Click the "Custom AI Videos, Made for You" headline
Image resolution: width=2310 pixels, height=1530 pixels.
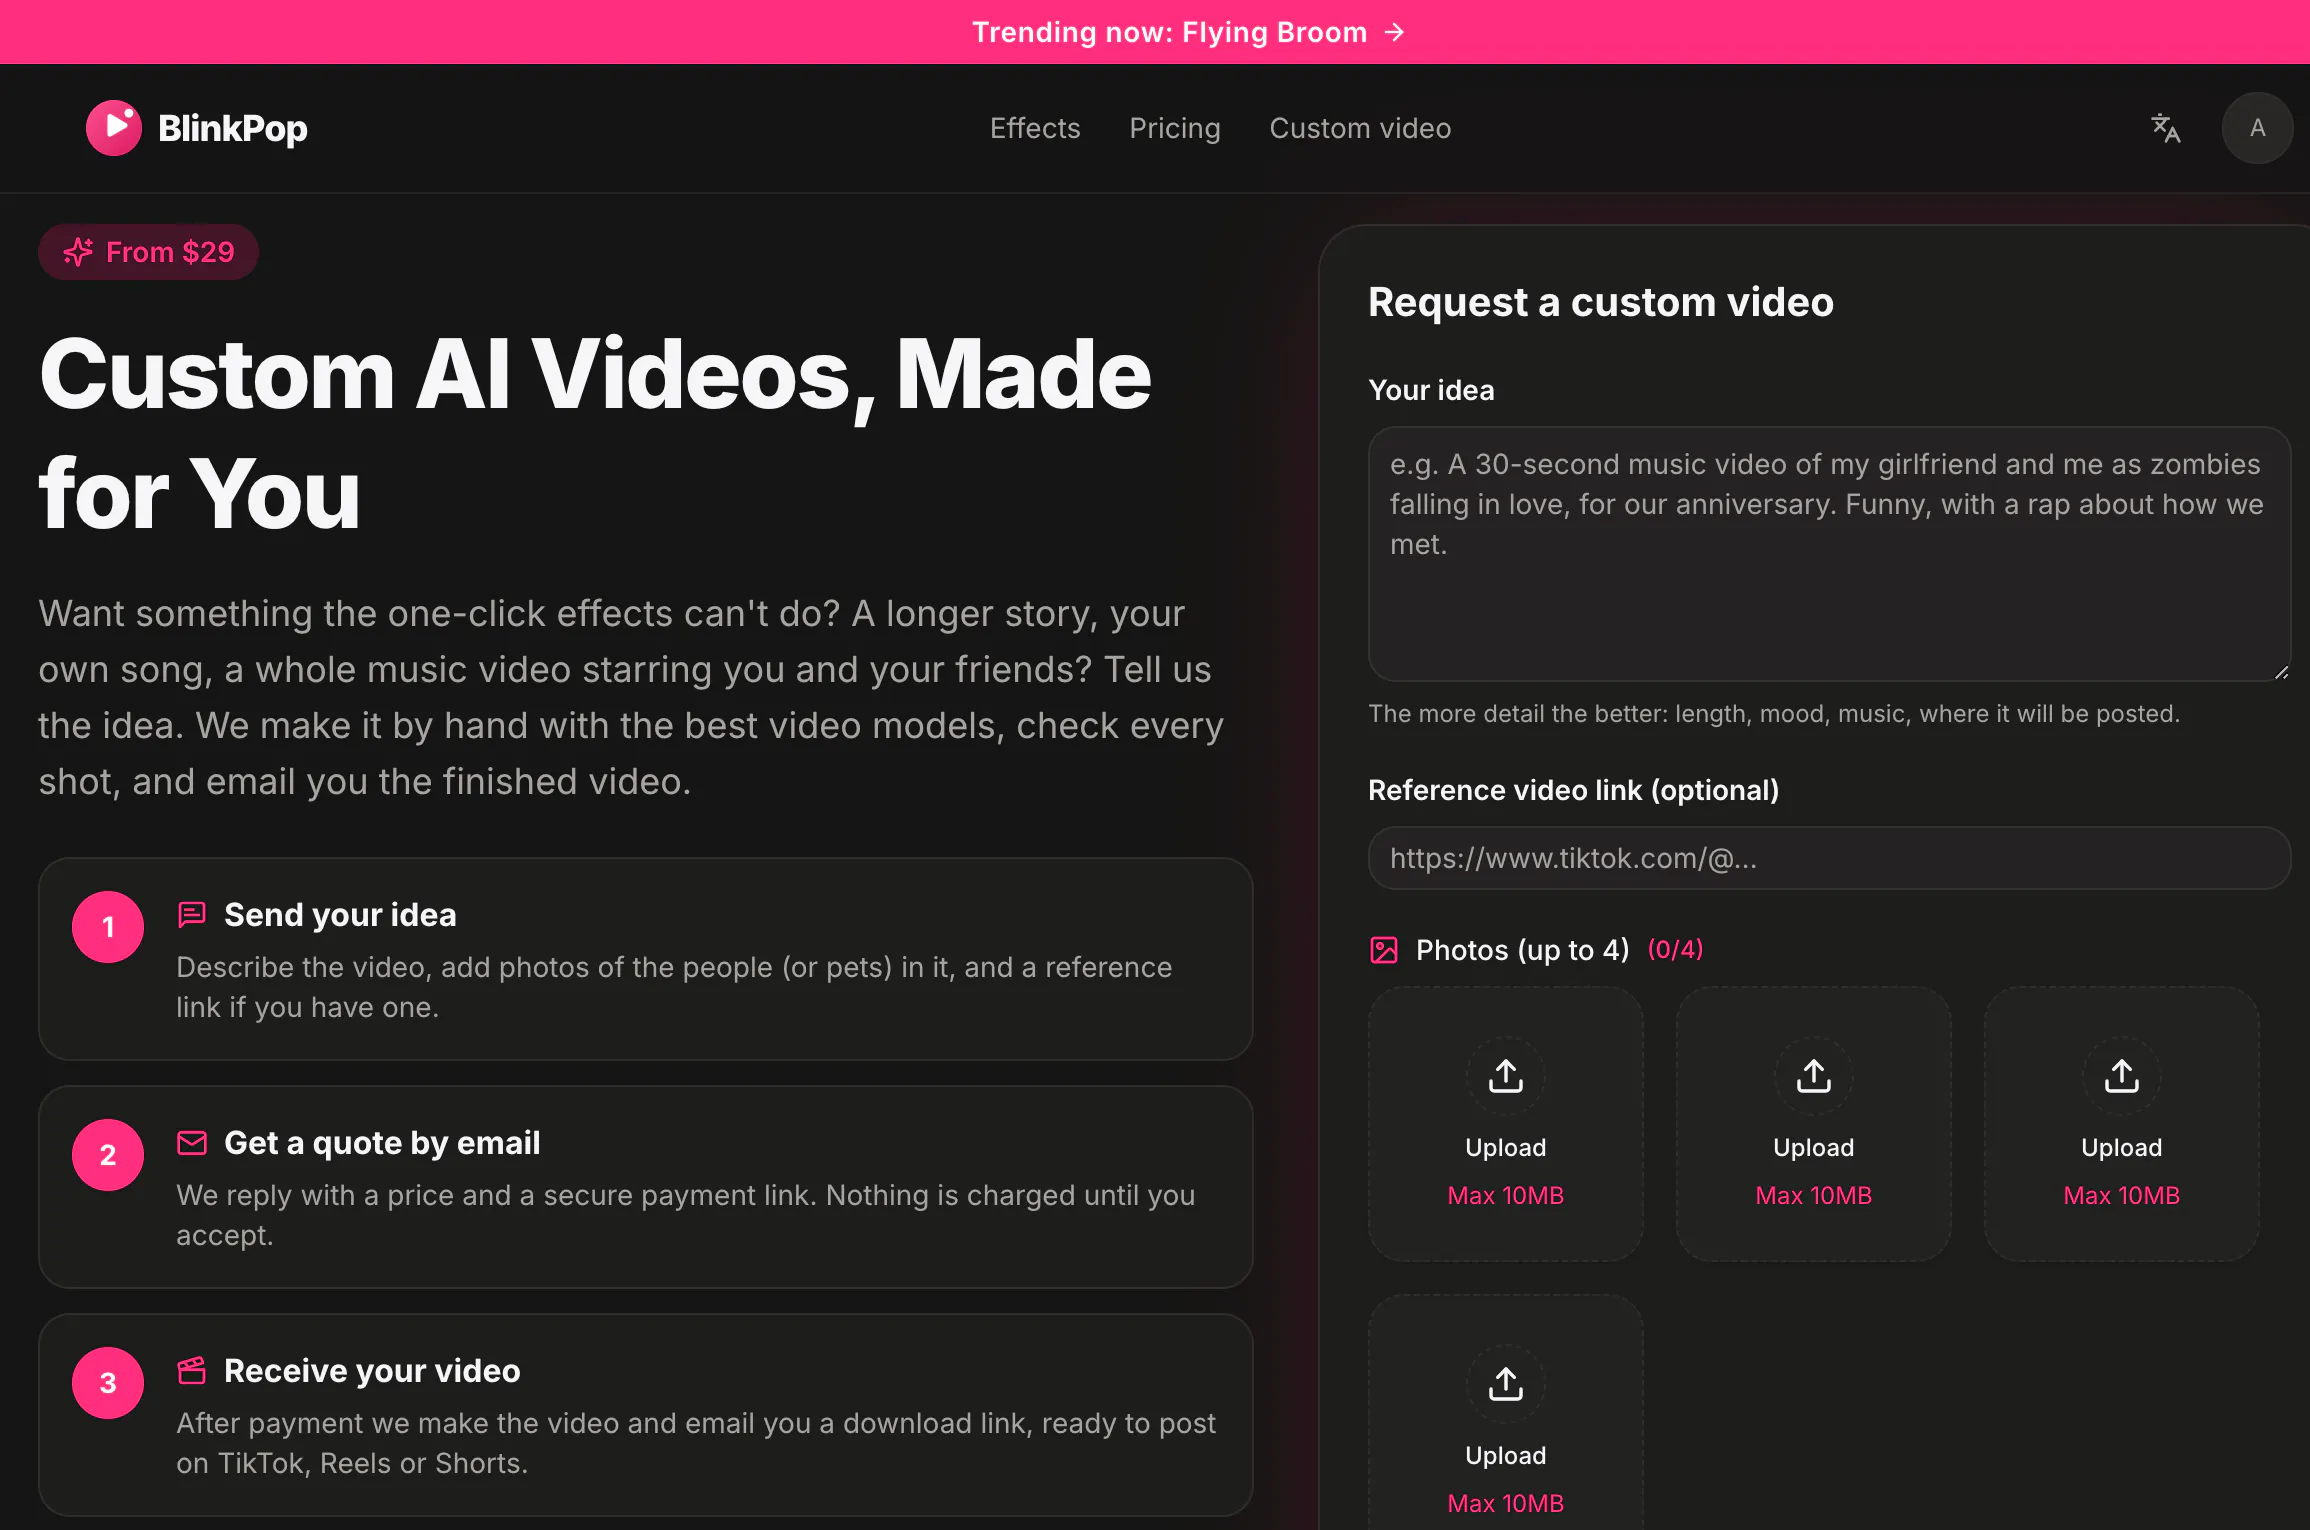[x=596, y=434]
